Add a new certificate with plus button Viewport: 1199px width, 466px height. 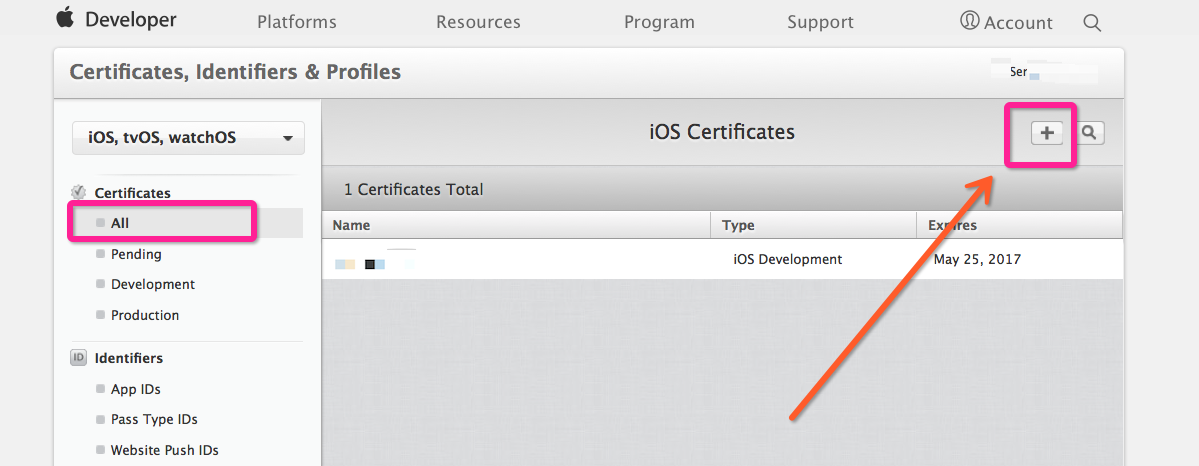point(1047,133)
